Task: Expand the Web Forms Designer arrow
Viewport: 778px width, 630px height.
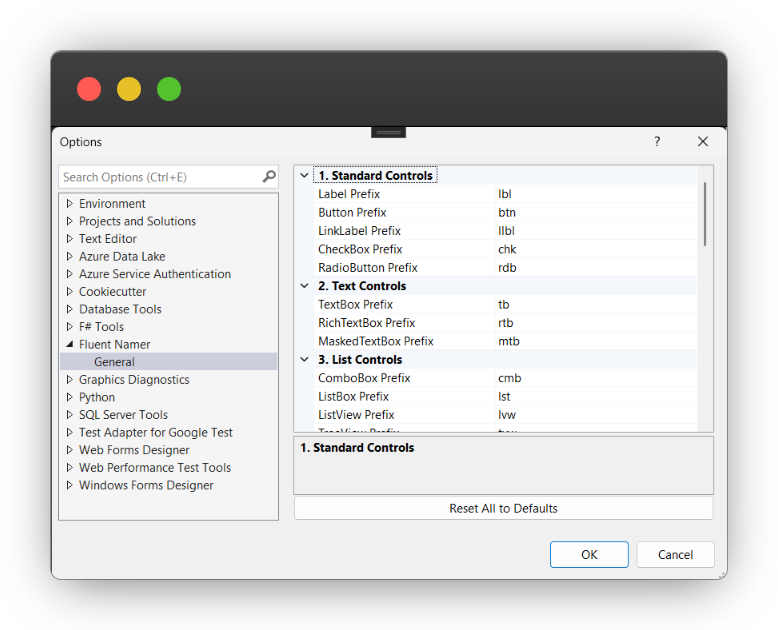Action: tap(69, 450)
